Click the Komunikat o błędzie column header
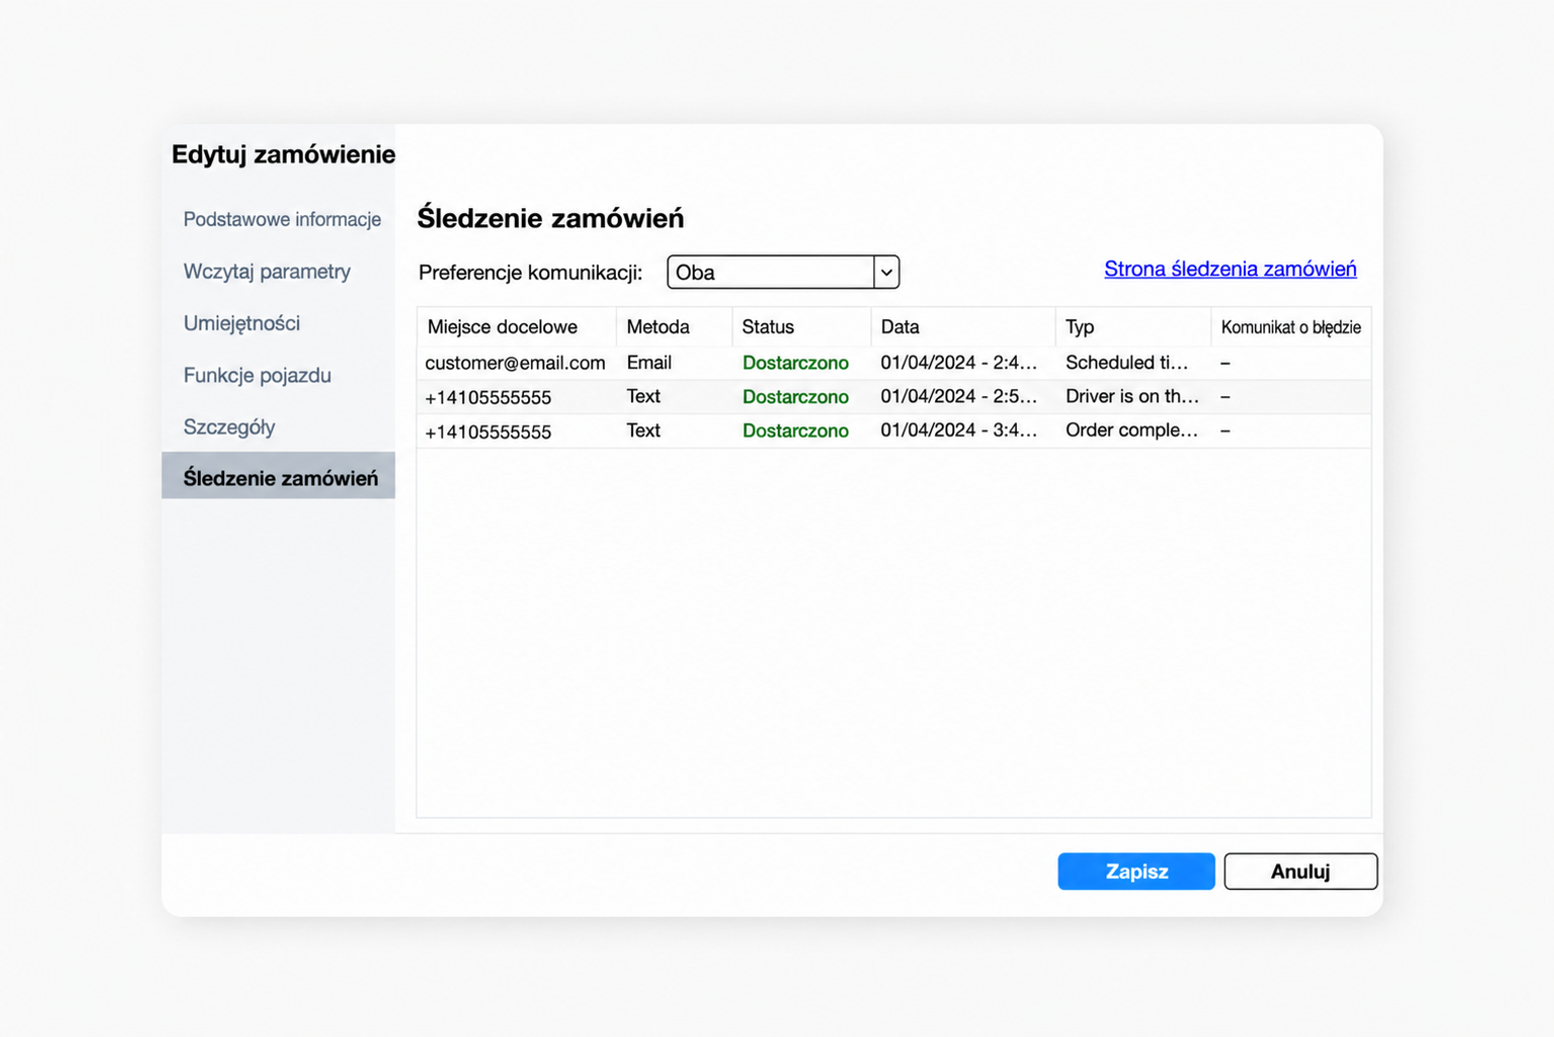Viewport: 1554px width, 1037px height. (x=1291, y=327)
